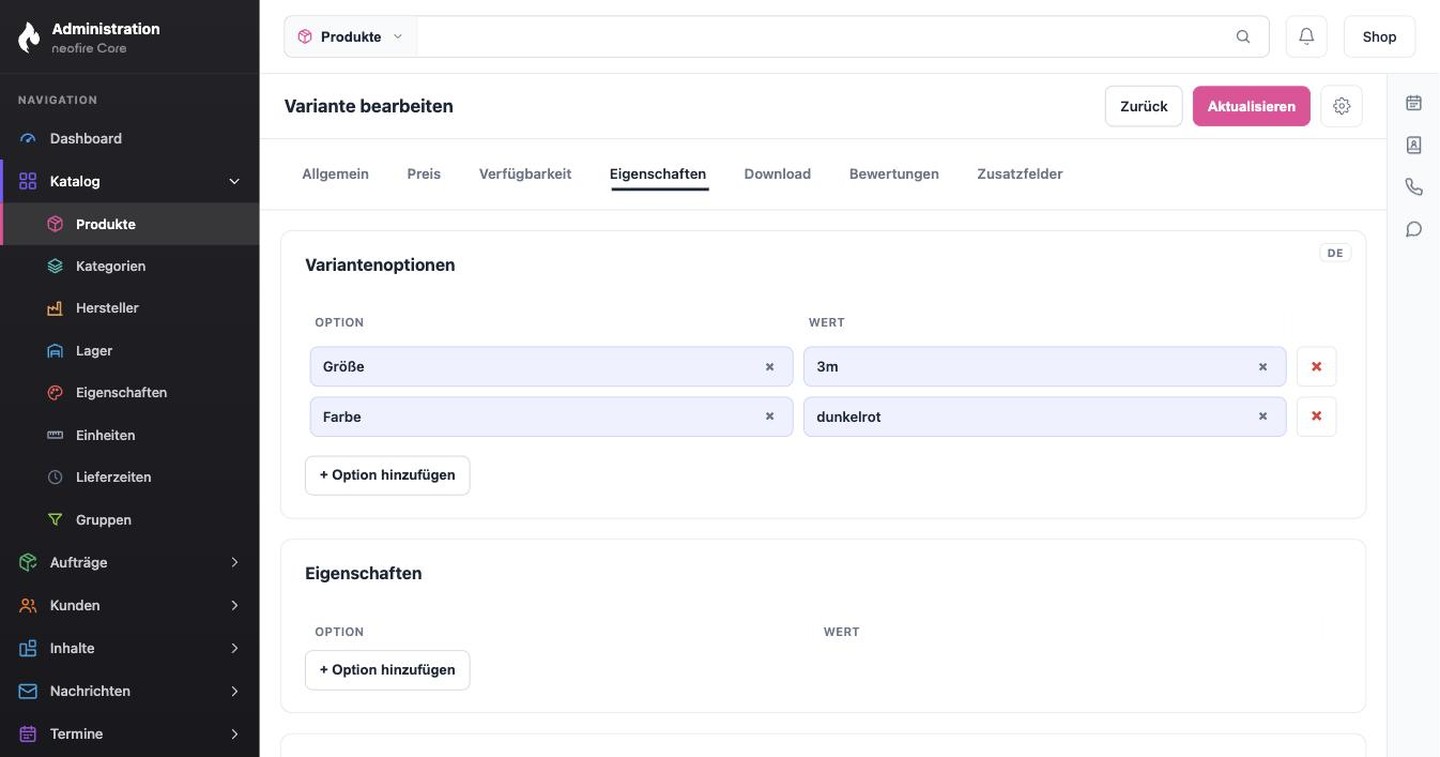Expand the Kunden menu section
The height and width of the screenshot is (757, 1440).
130,605
